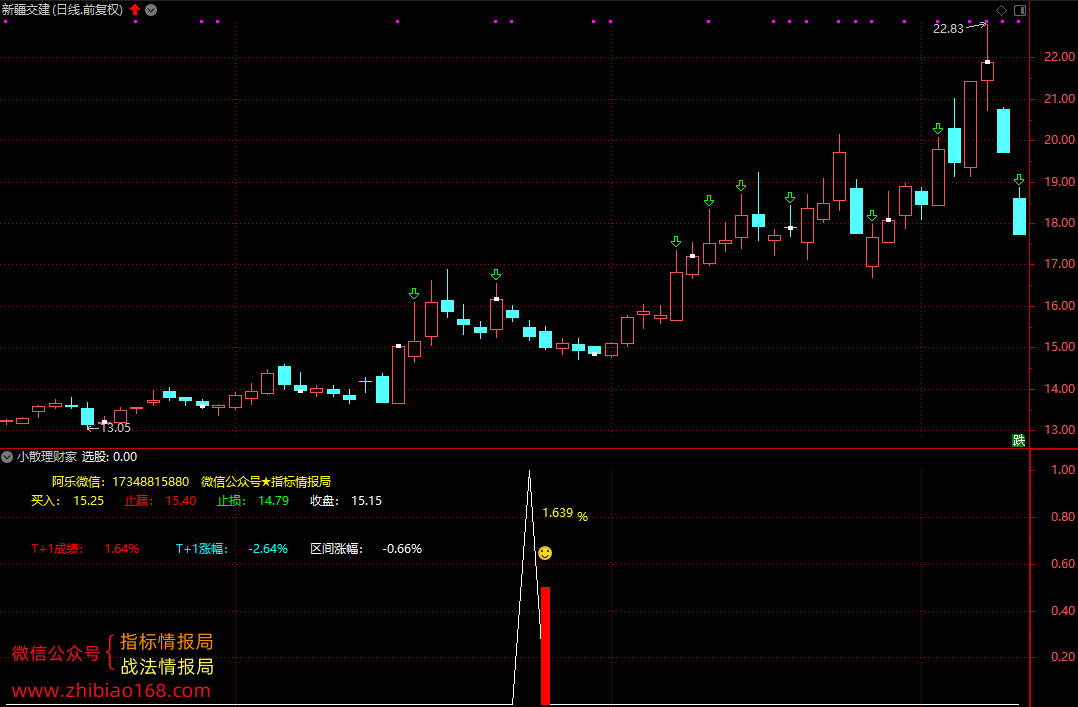Click the 1.00 indicator axis label
This screenshot has width=1078, height=707.
coord(1063,470)
